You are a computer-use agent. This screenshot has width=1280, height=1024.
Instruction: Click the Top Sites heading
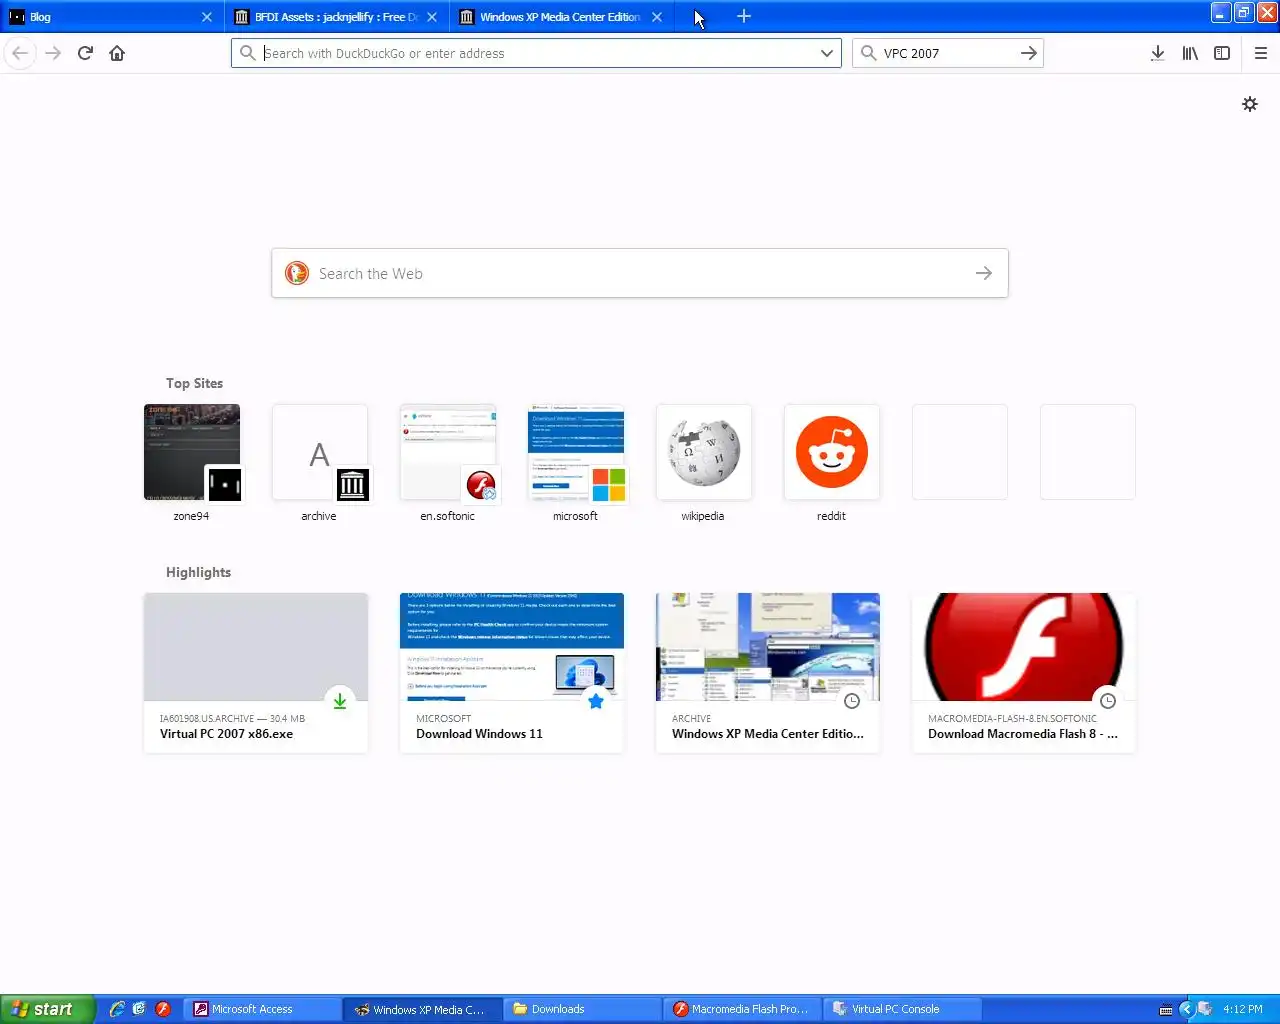194,383
